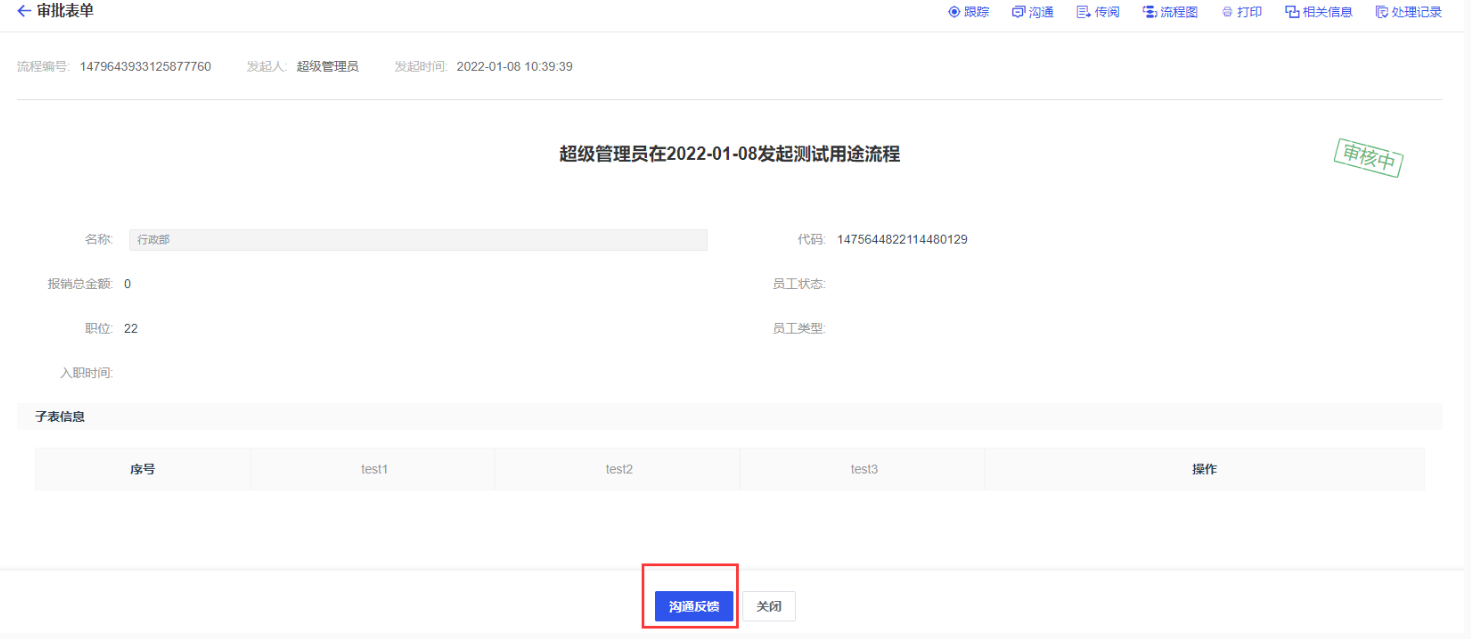Viewport: 1471px width, 639px height.
Task: Click the initiator name 超级管理员 in the header row
Action: coord(327,67)
